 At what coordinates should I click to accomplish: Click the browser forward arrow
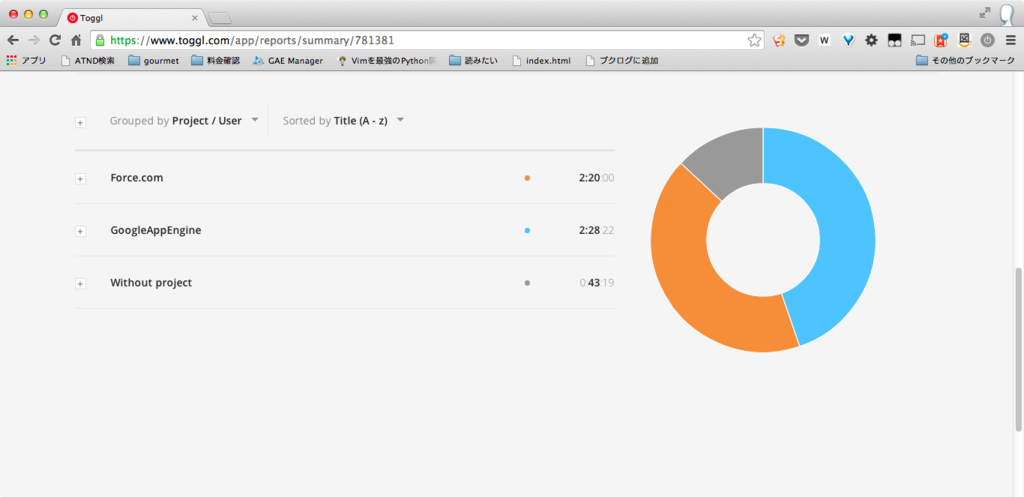click(x=34, y=40)
